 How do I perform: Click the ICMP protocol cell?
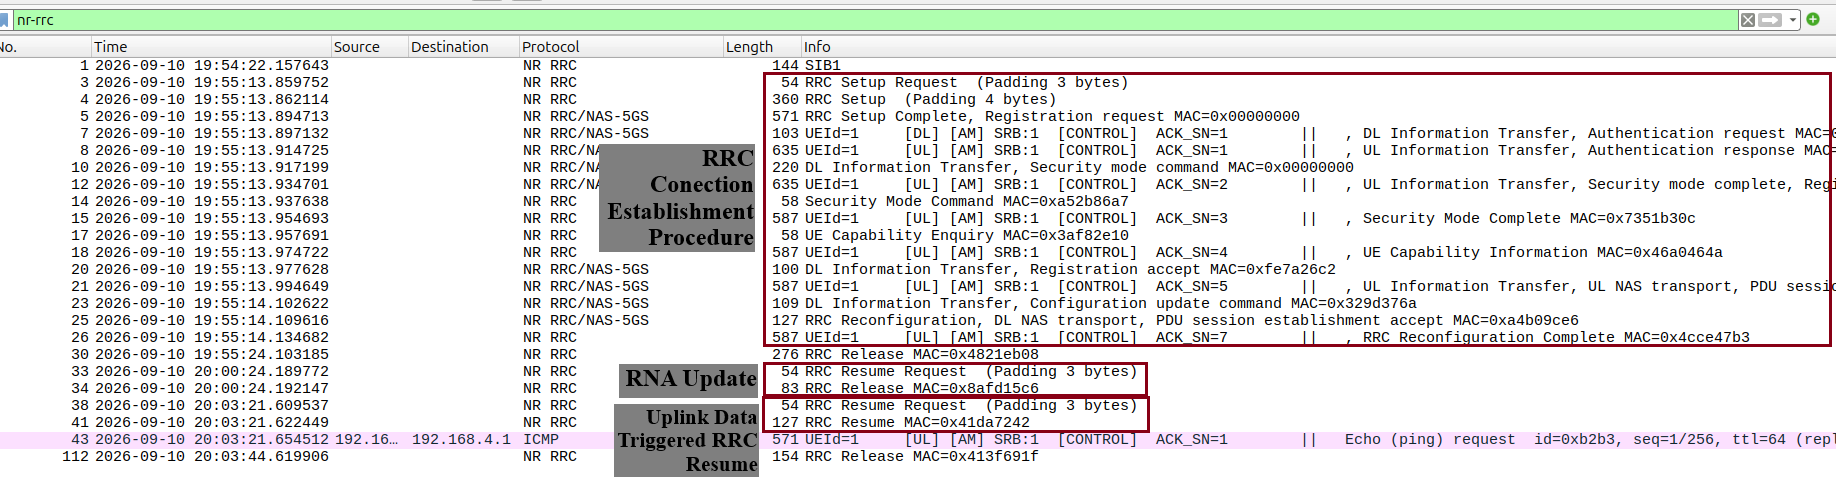pos(541,440)
